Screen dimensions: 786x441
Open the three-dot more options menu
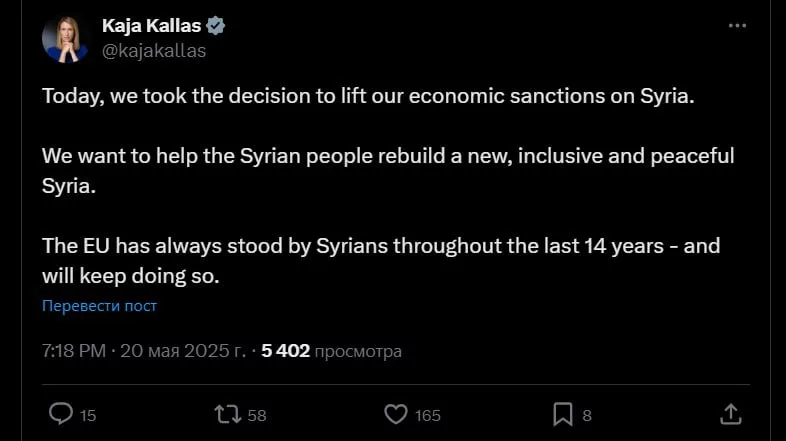737,26
